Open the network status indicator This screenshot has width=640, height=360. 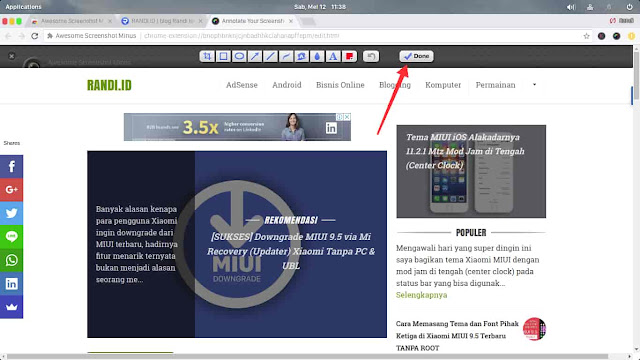point(590,7)
